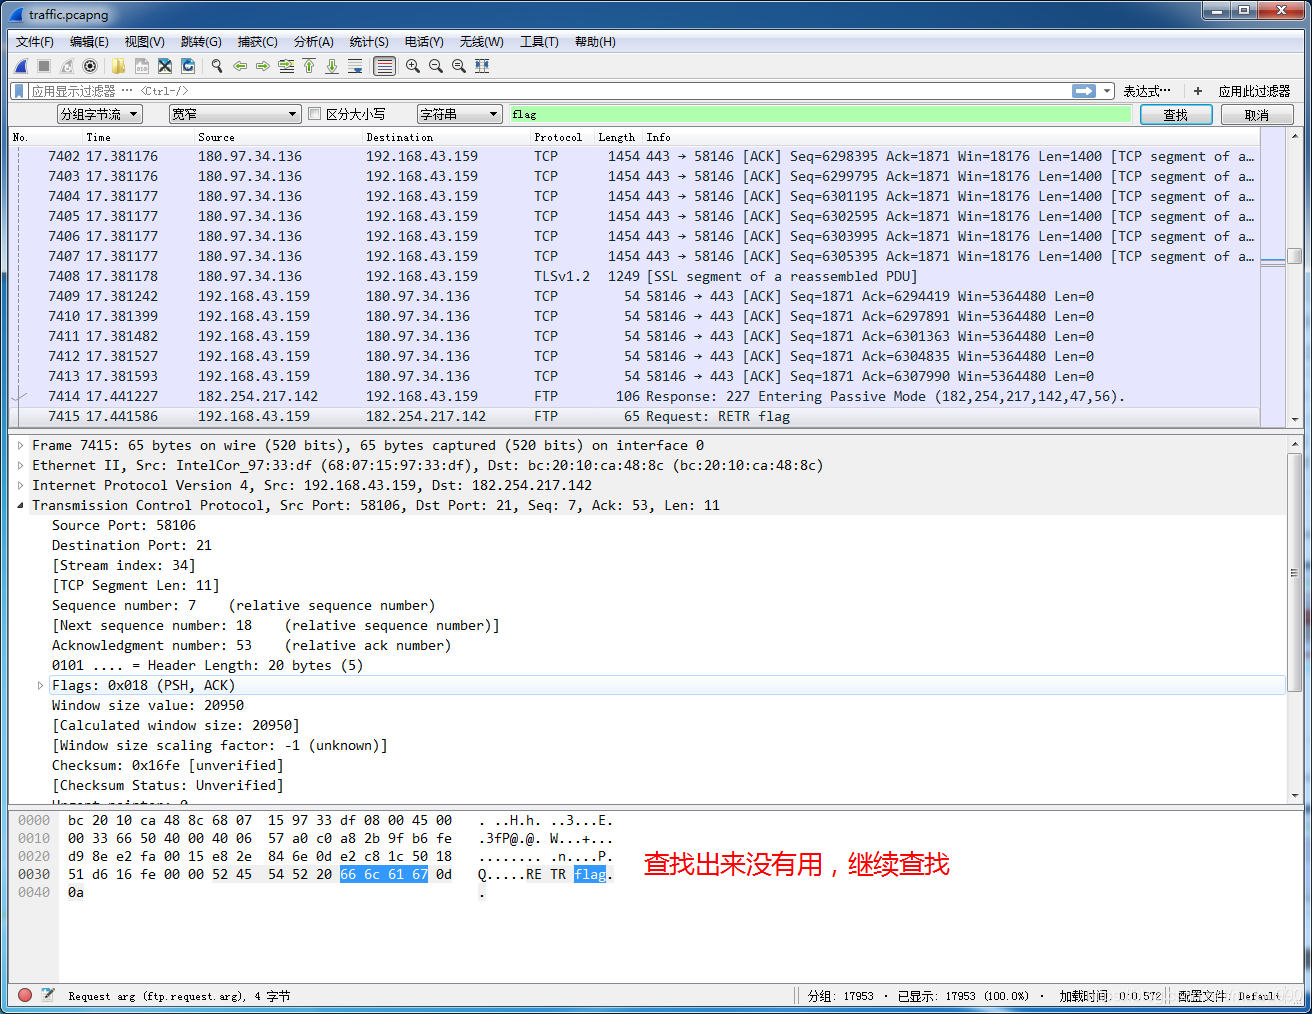
Task: Open the 编辑(E) menu
Action: (89, 42)
